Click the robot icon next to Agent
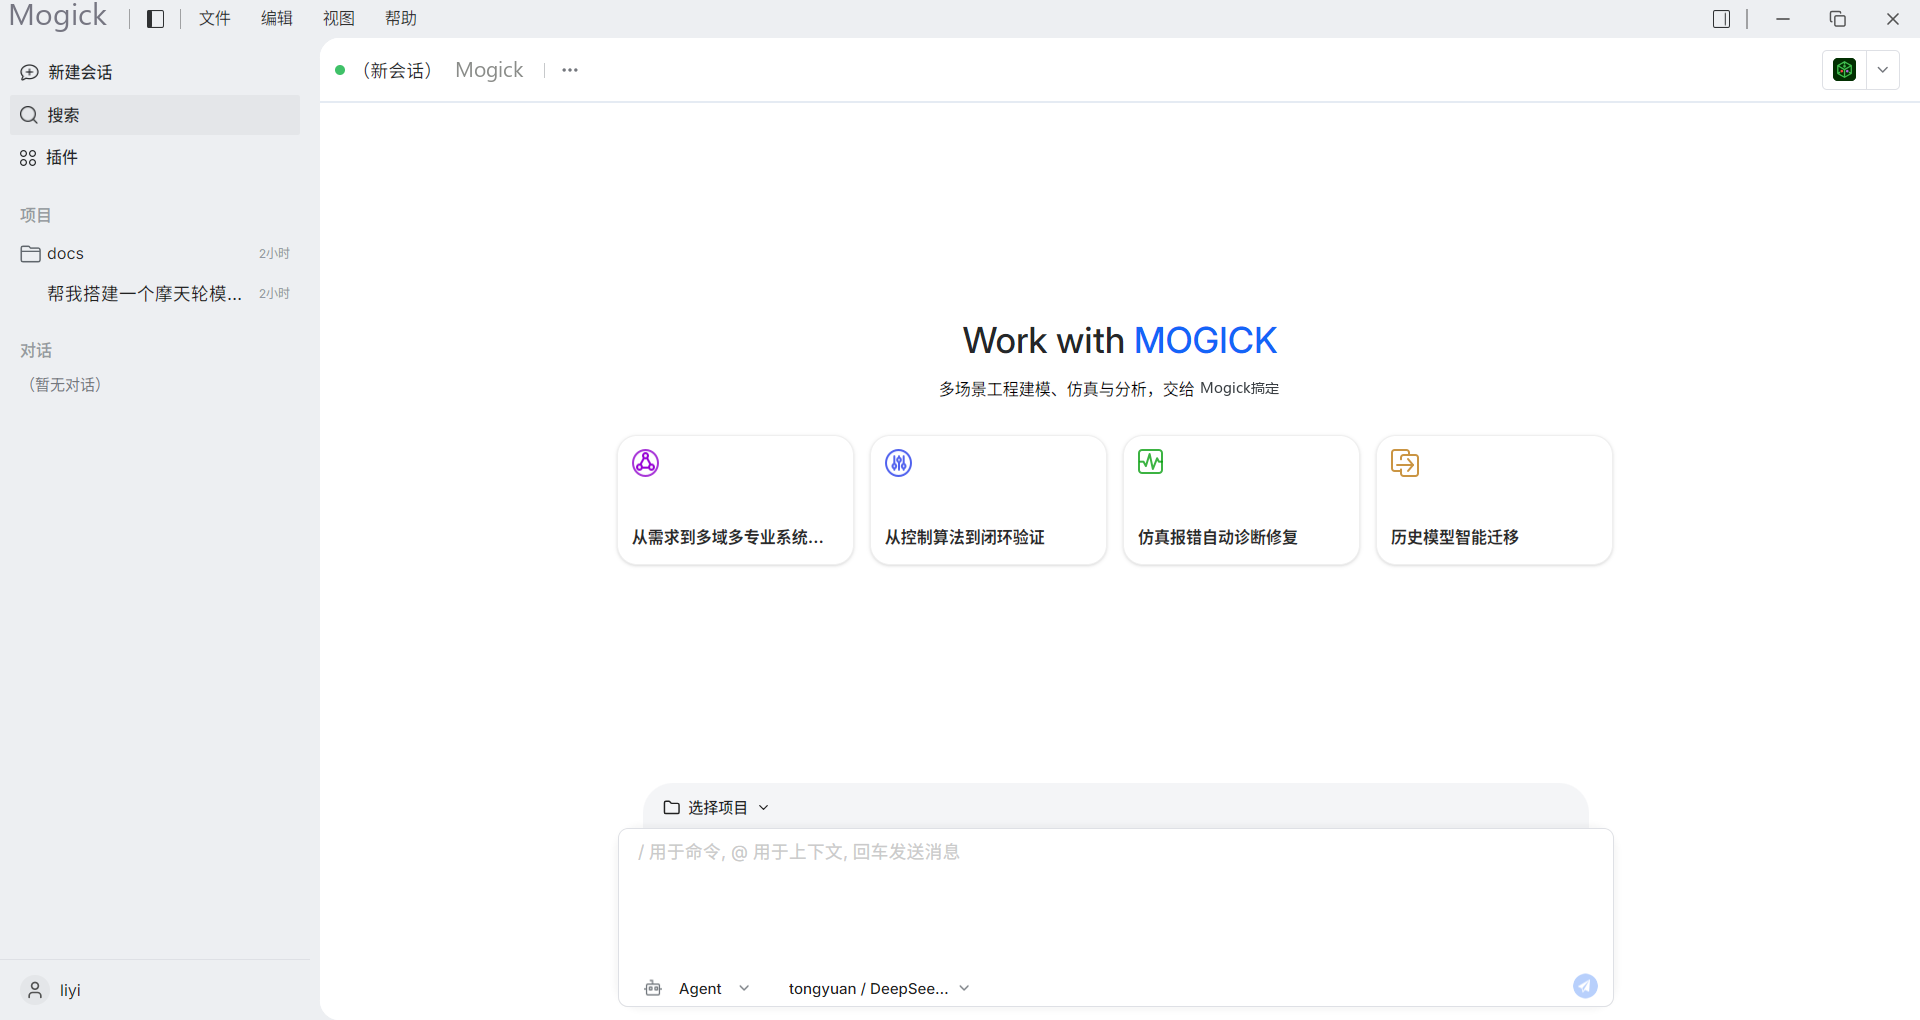 click(653, 989)
